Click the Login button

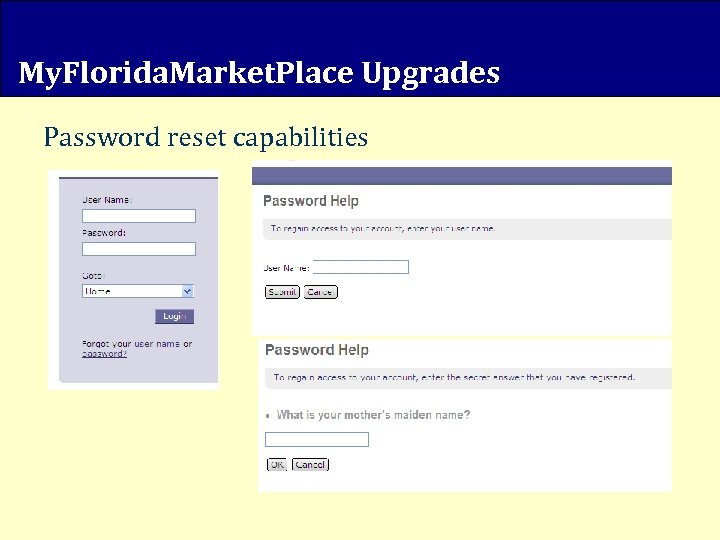pos(174,316)
